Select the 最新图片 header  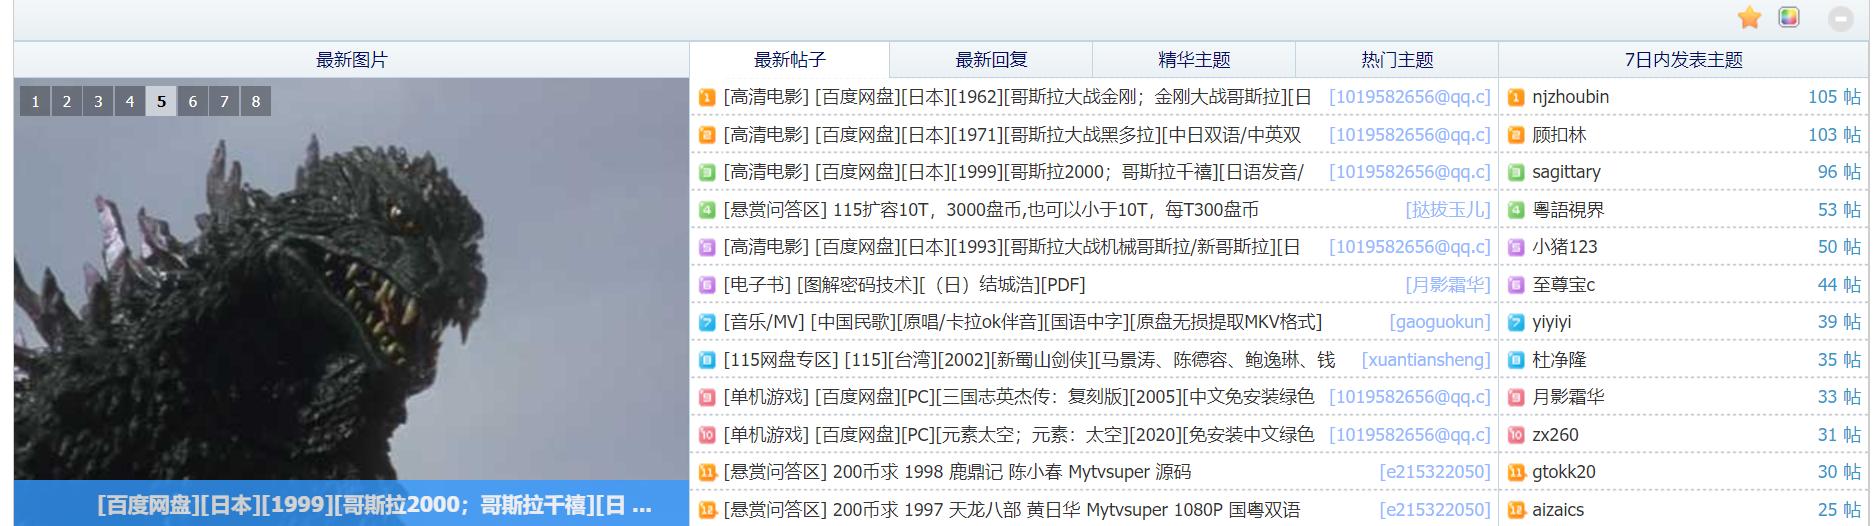click(351, 60)
